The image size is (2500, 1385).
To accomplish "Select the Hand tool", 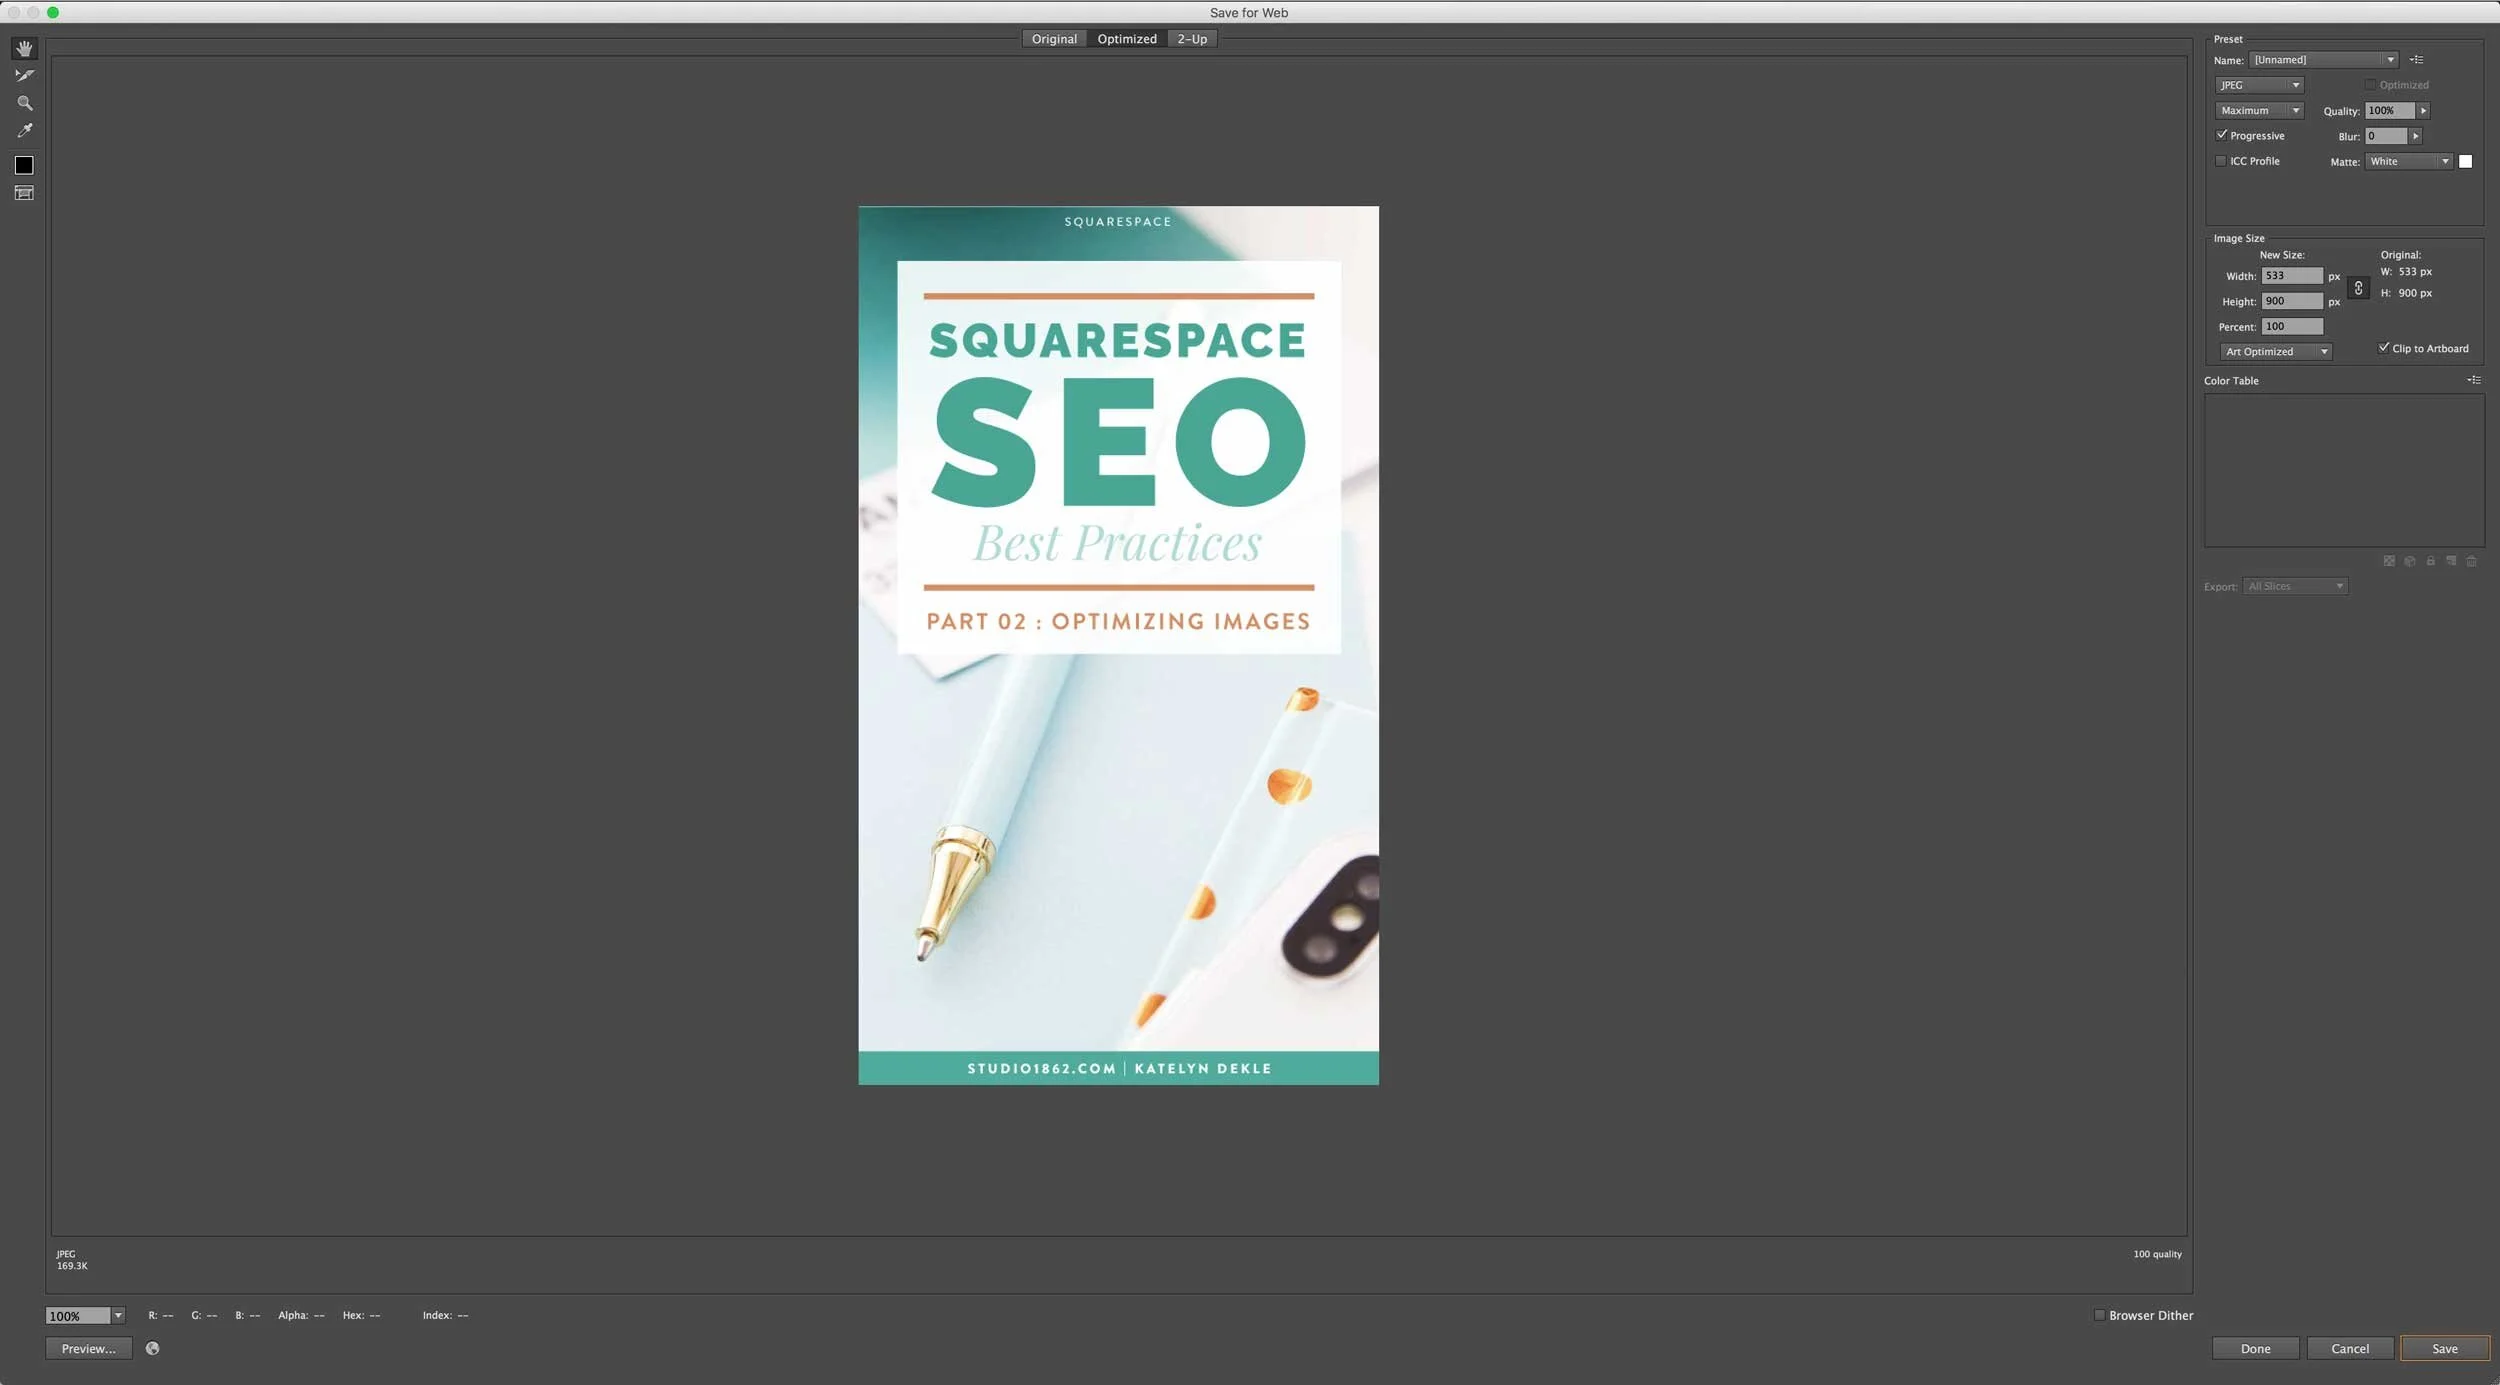I will pyautogui.click(x=24, y=49).
